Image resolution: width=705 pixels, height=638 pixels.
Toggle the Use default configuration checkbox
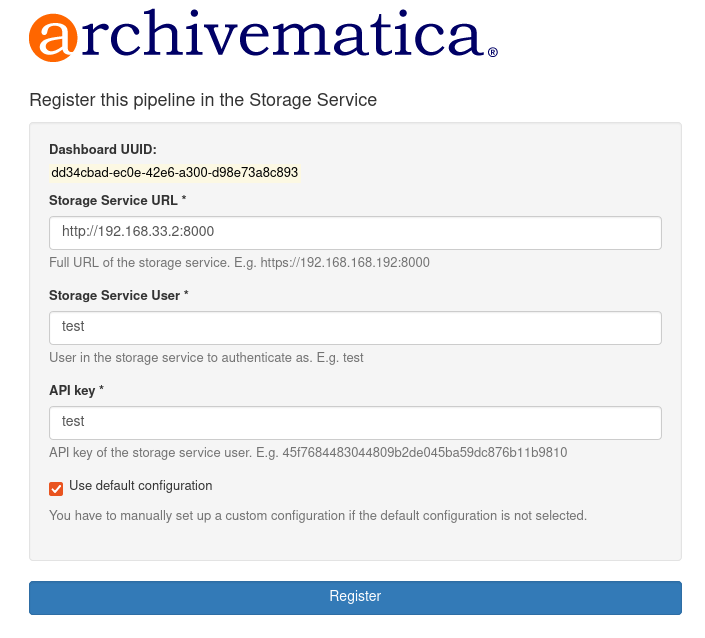(56, 488)
